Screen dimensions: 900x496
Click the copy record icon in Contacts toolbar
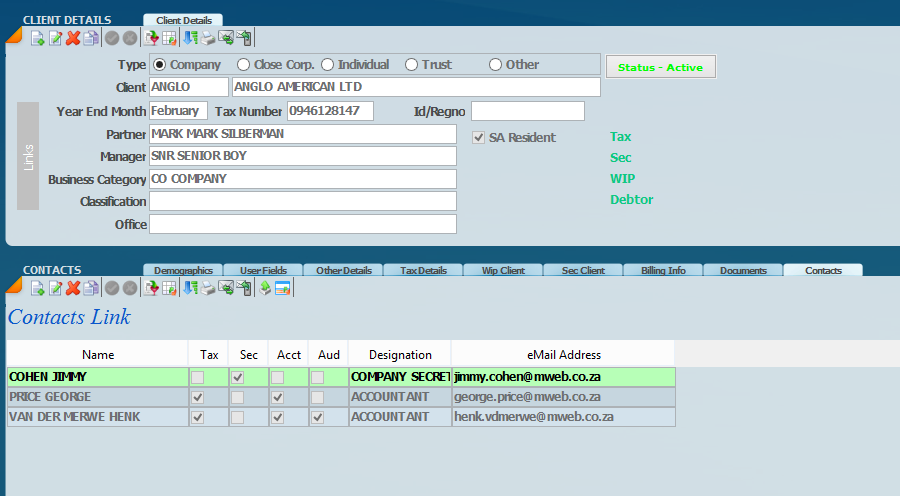click(x=91, y=288)
